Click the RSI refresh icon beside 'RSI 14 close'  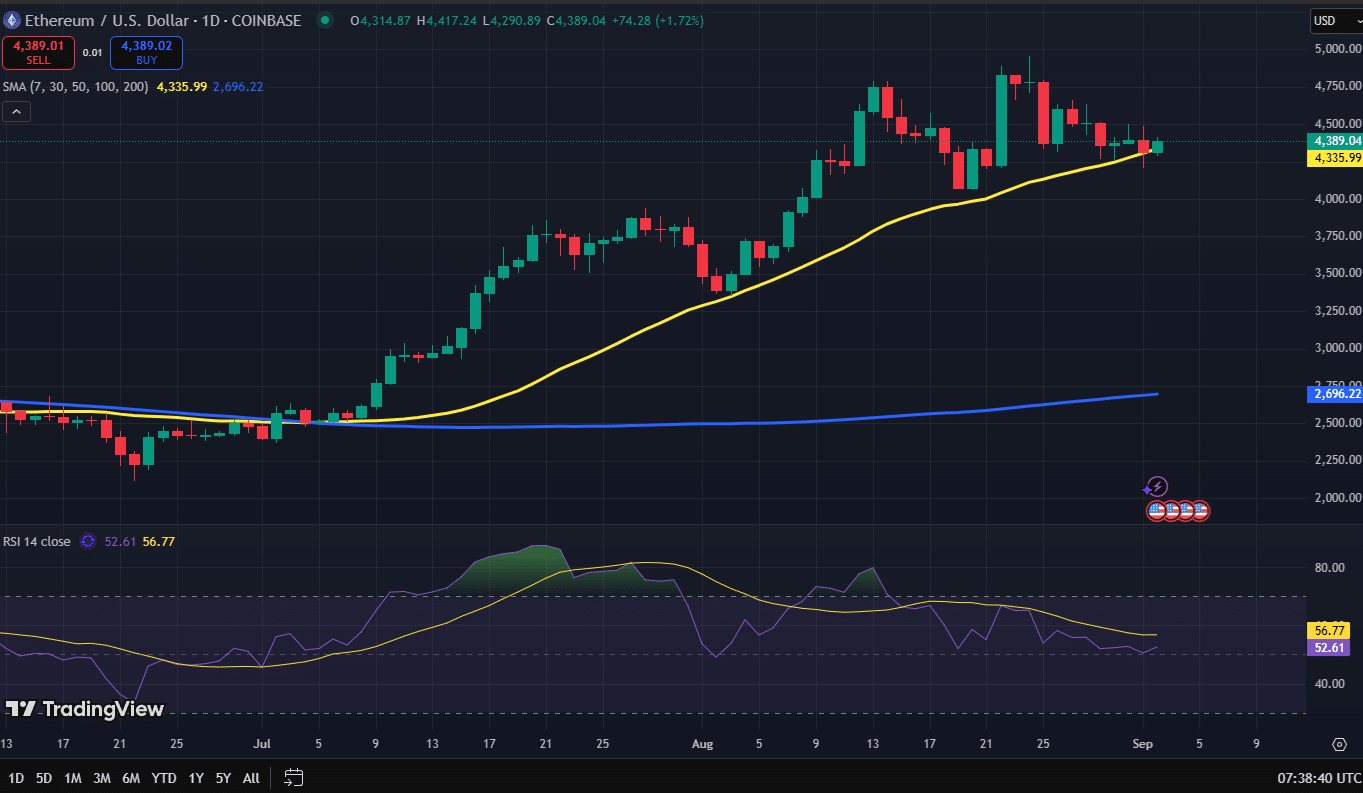(87, 541)
